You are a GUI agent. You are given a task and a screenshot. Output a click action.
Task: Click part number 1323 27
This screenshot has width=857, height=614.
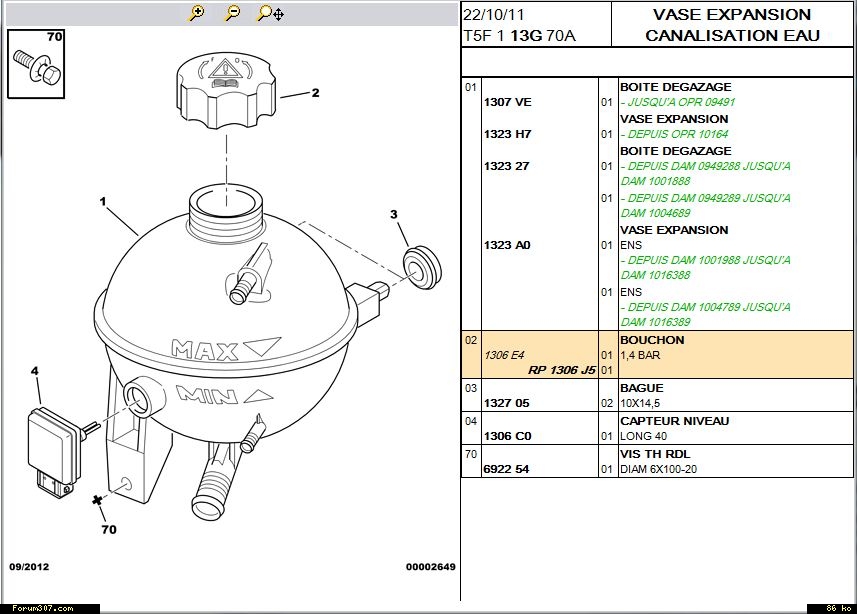[x=506, y=166]
